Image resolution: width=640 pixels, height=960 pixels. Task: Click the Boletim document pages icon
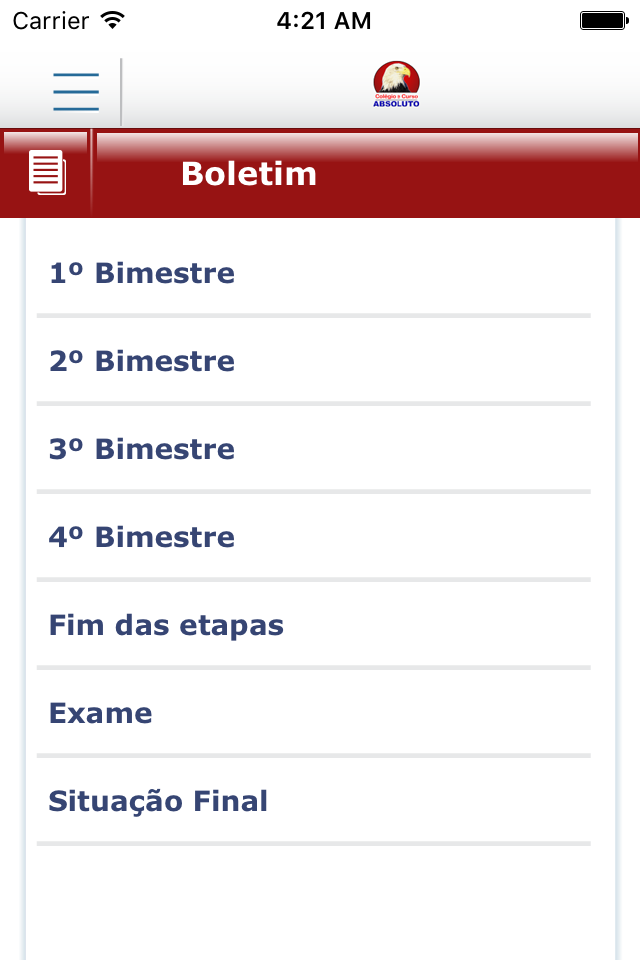47,173
